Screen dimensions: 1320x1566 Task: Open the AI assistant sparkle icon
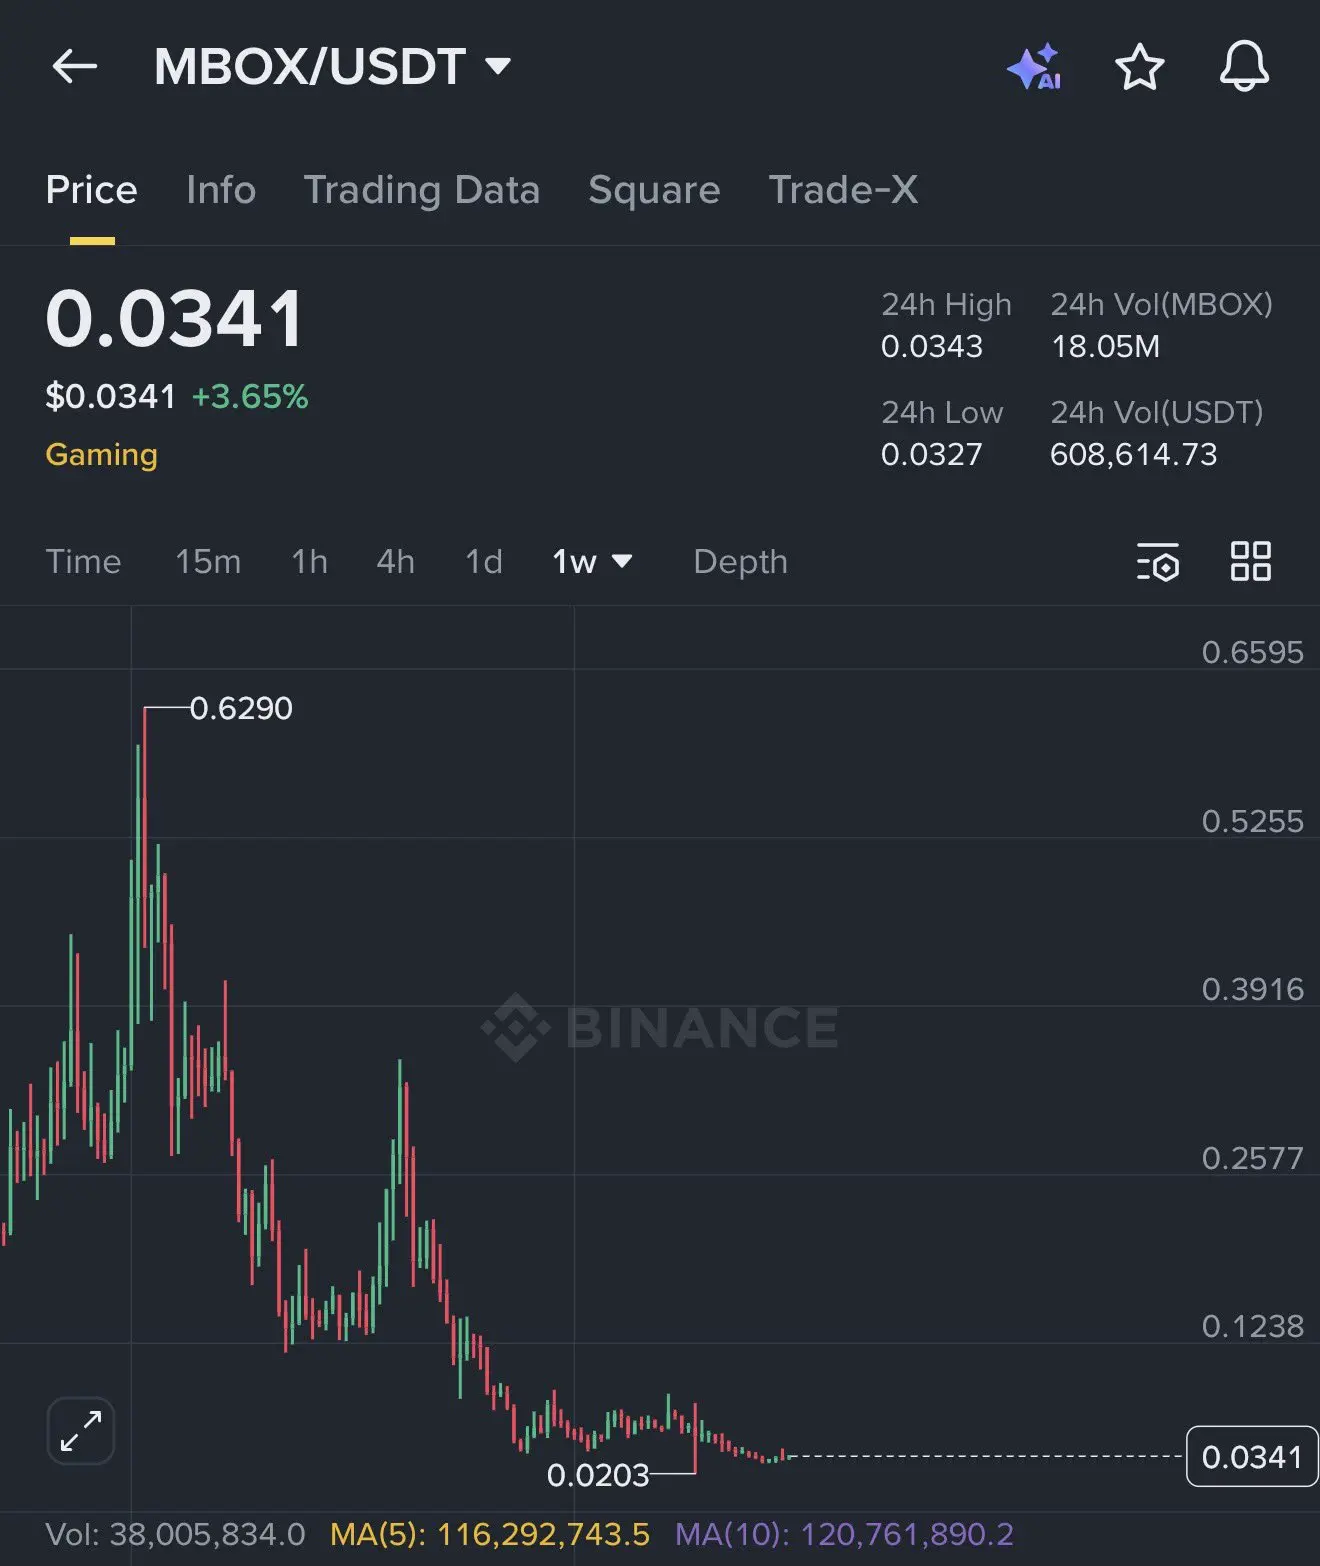(1035, 67)
